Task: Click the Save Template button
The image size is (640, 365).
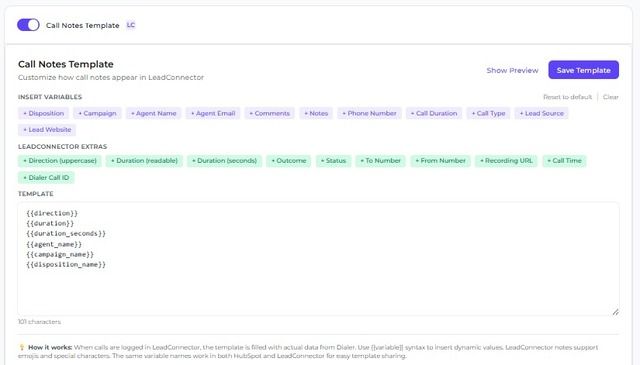Action: click(x=583, y=70)
